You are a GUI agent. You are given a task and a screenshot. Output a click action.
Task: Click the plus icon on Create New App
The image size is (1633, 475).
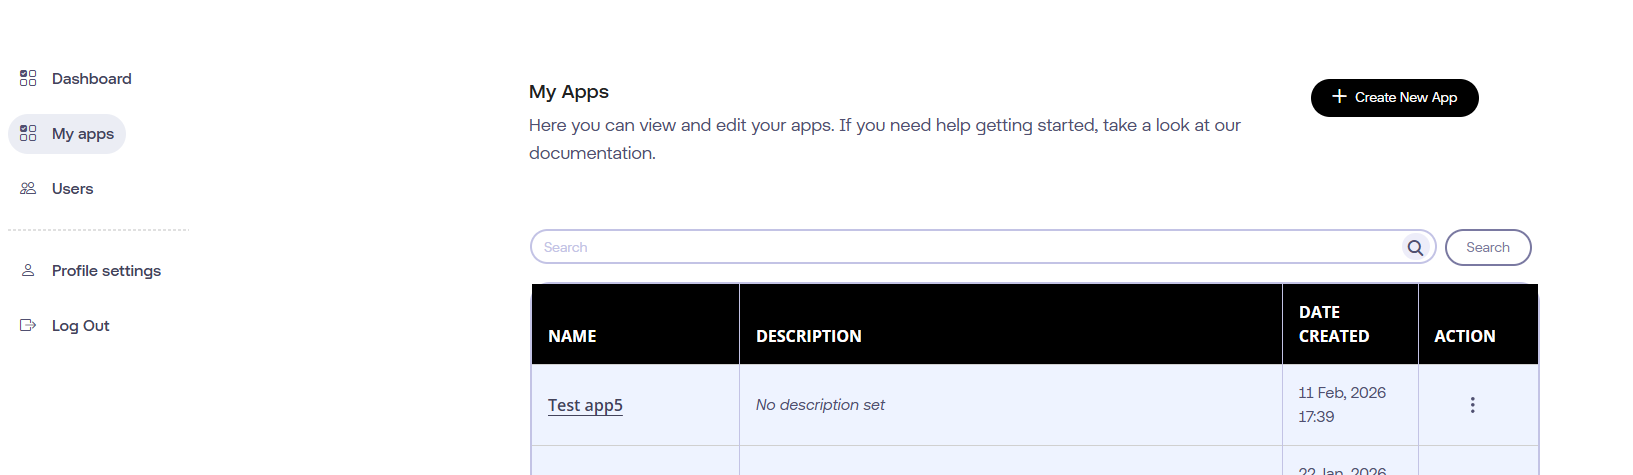[x=1339, y=97]
